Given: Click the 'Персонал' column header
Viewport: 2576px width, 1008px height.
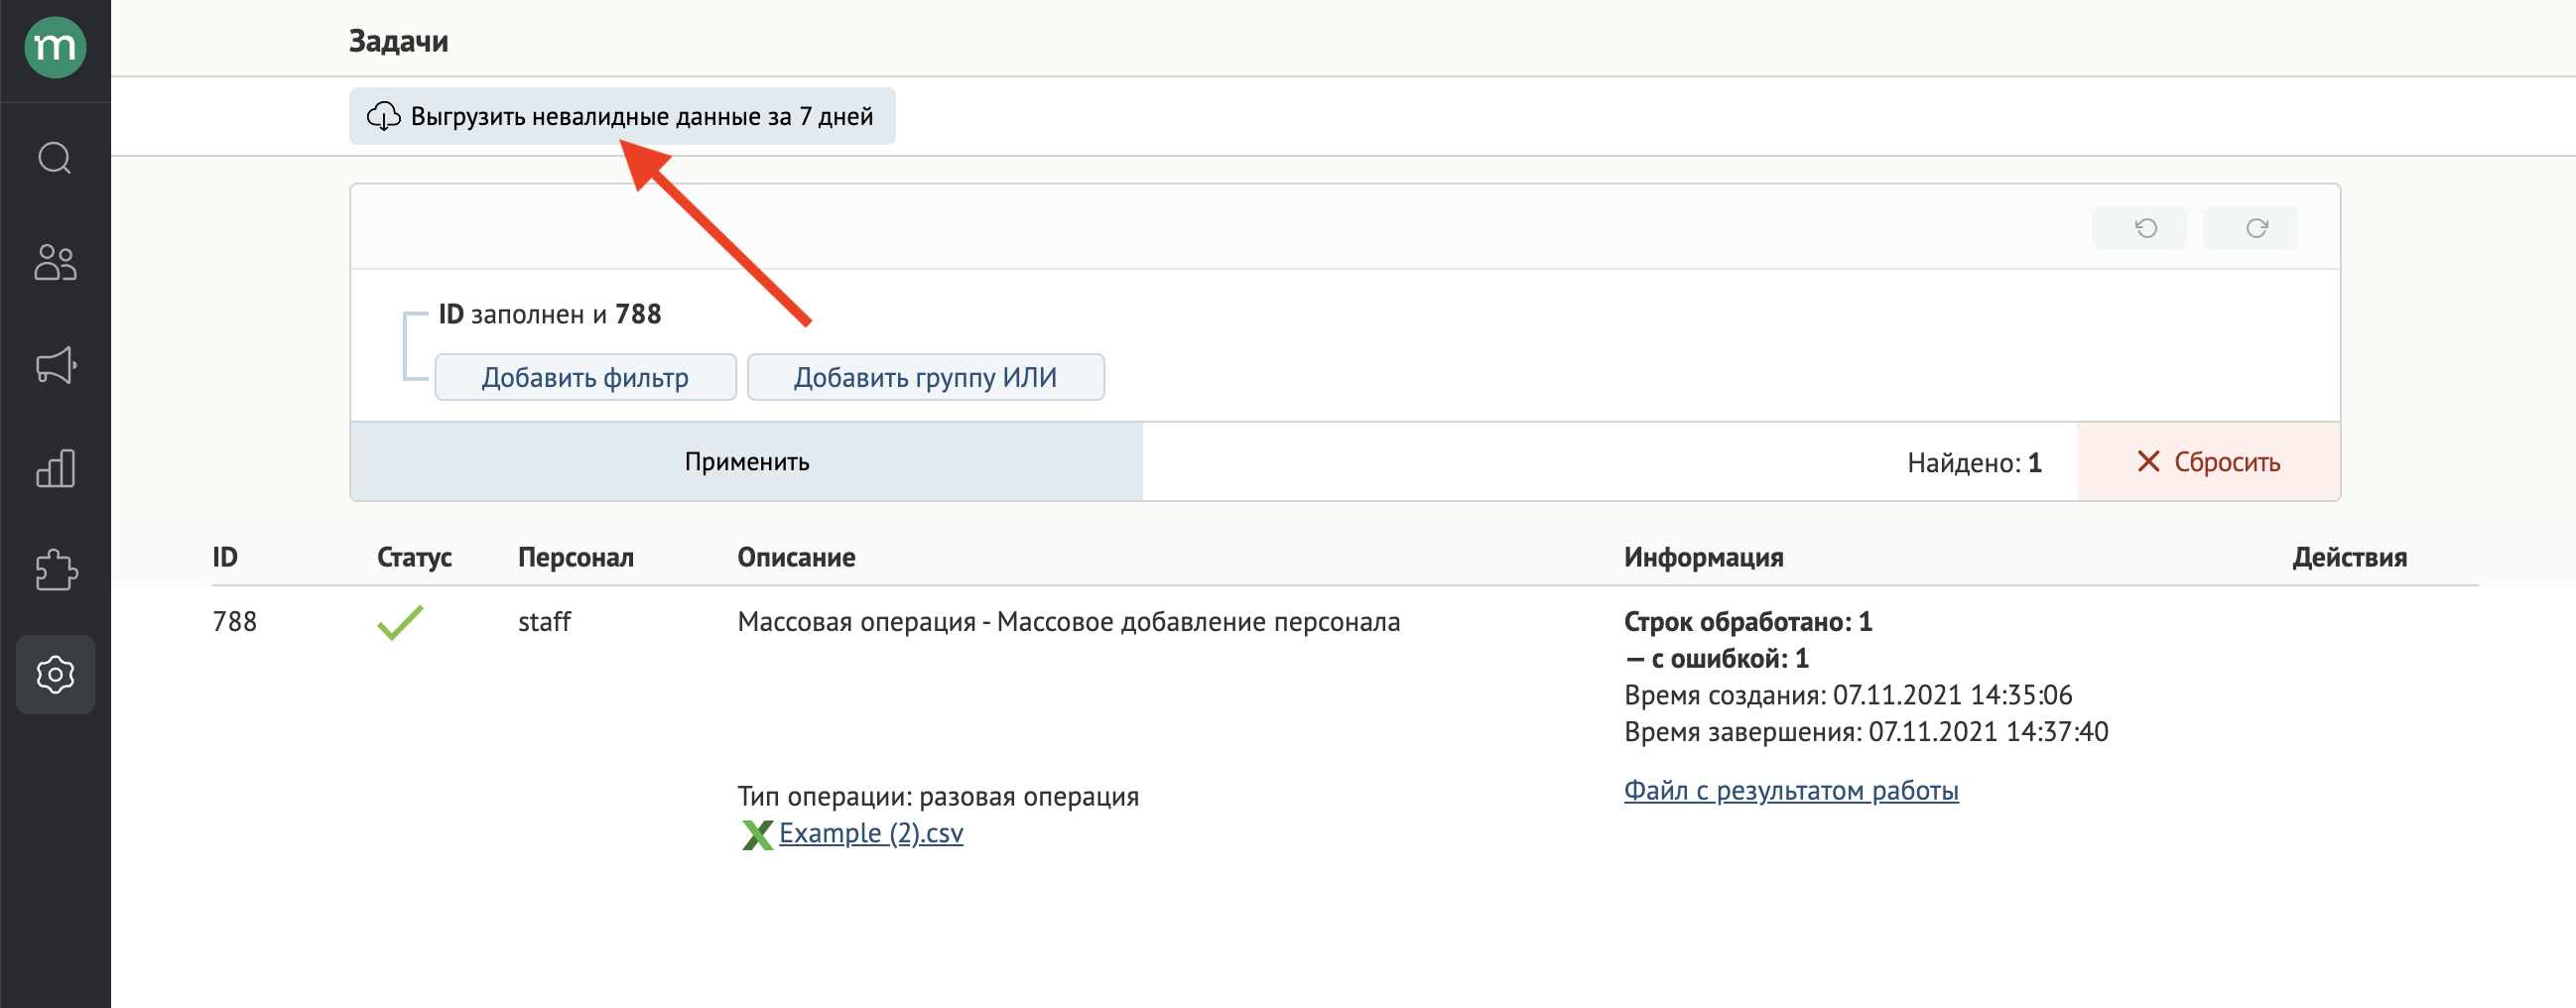Looking at the screenshot, I should click(x=576, y=557).
